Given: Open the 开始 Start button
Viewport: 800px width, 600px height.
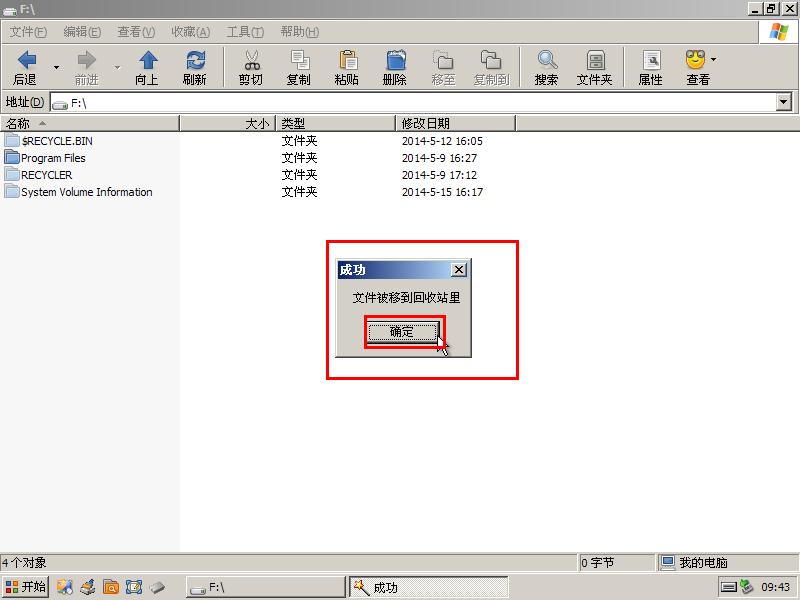Looking at the screenshot, I should point(26,587).
